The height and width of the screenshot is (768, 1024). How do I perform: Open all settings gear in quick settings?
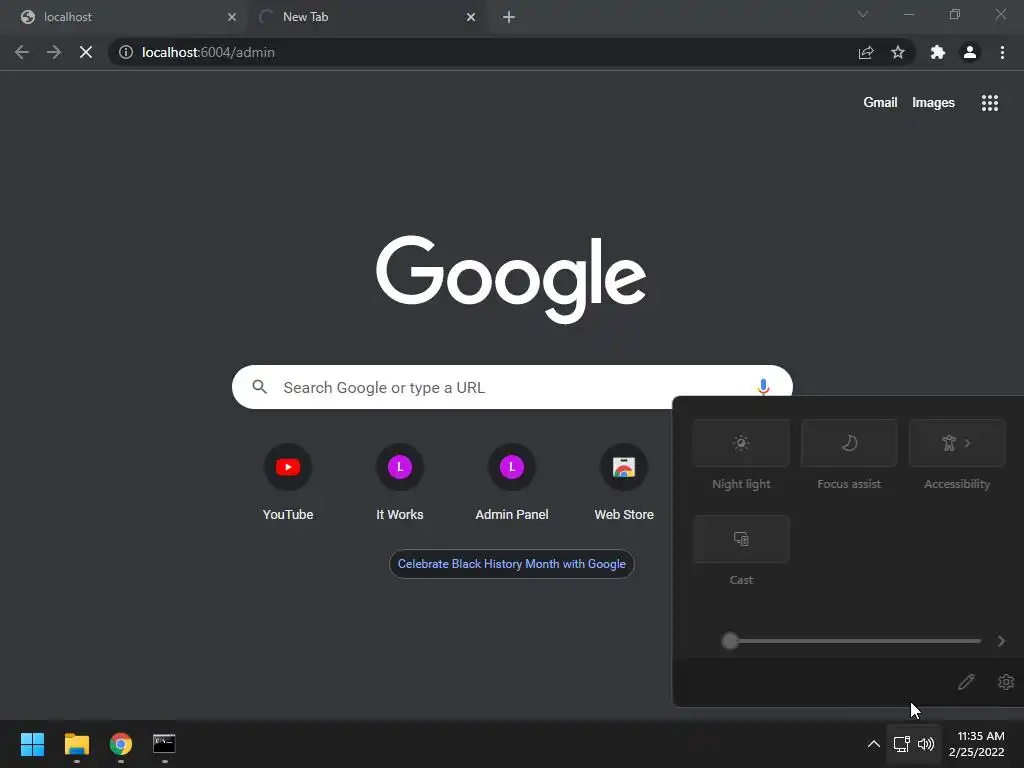[x=1006, y=682]
